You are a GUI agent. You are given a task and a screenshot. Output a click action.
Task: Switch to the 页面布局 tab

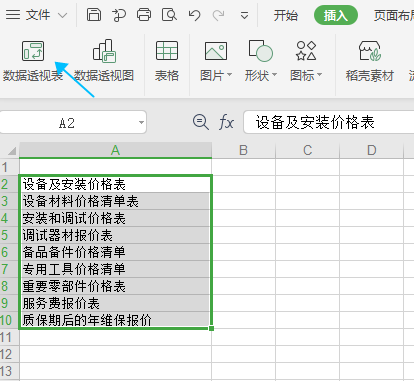(393, 15)
